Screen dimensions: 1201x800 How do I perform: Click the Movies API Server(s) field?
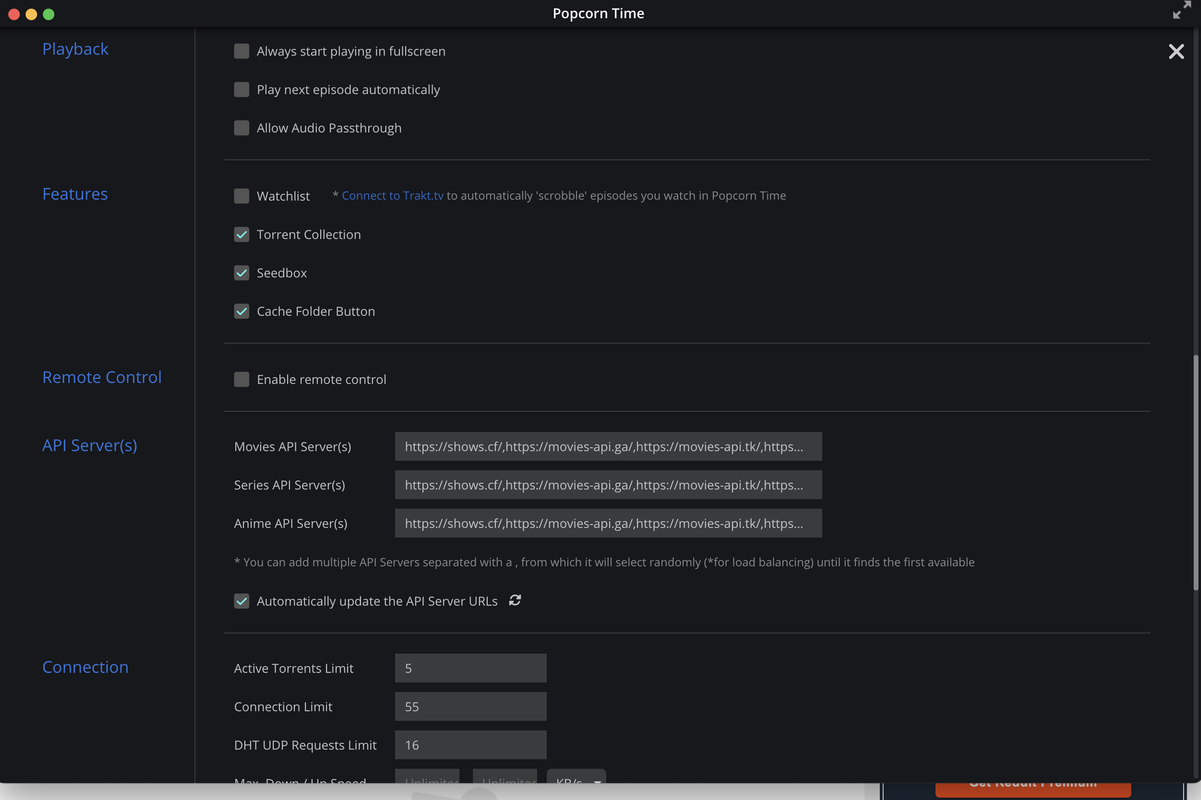608,447
